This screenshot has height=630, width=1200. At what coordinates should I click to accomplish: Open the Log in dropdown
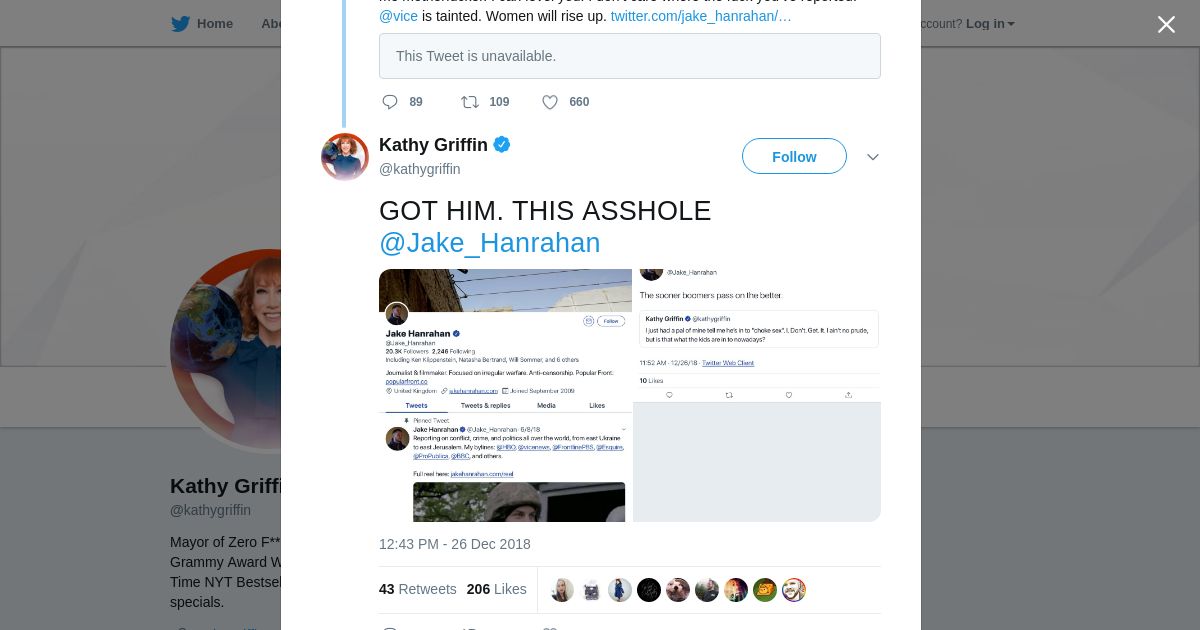click(x=990, y=24)
